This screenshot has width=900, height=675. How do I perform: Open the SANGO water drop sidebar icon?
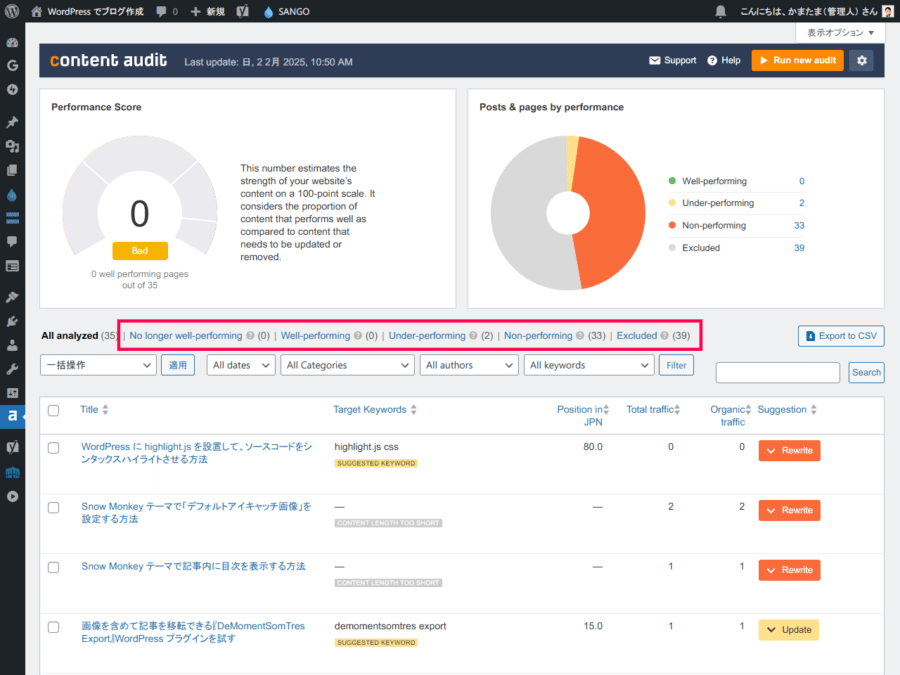[x=12, y=195]
